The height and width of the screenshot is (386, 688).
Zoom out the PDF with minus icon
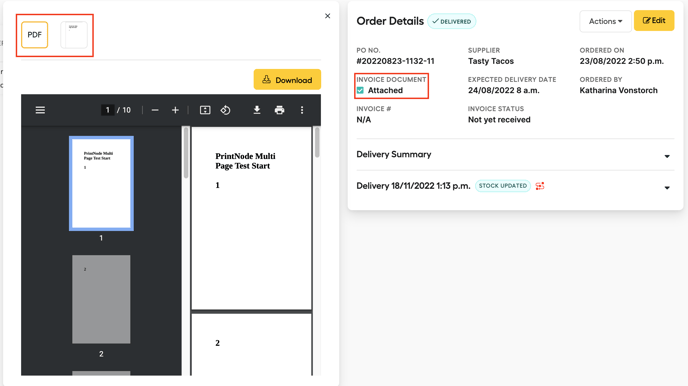155,110
